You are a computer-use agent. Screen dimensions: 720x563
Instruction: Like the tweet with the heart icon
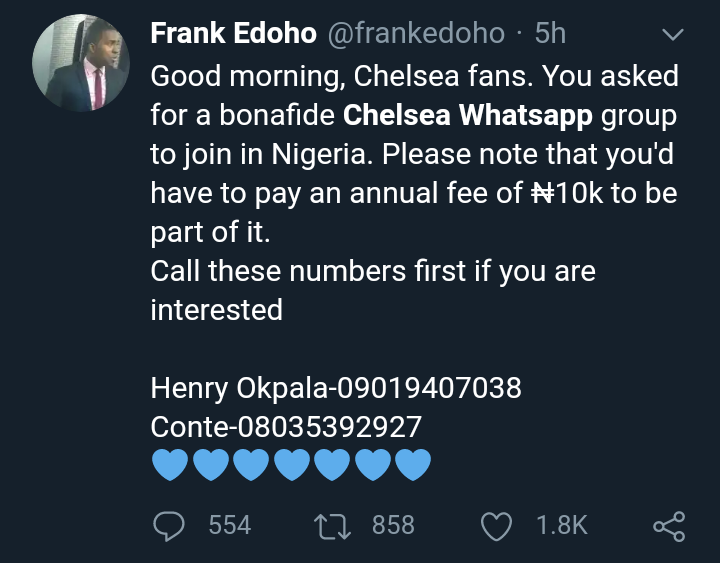[496, 524]
